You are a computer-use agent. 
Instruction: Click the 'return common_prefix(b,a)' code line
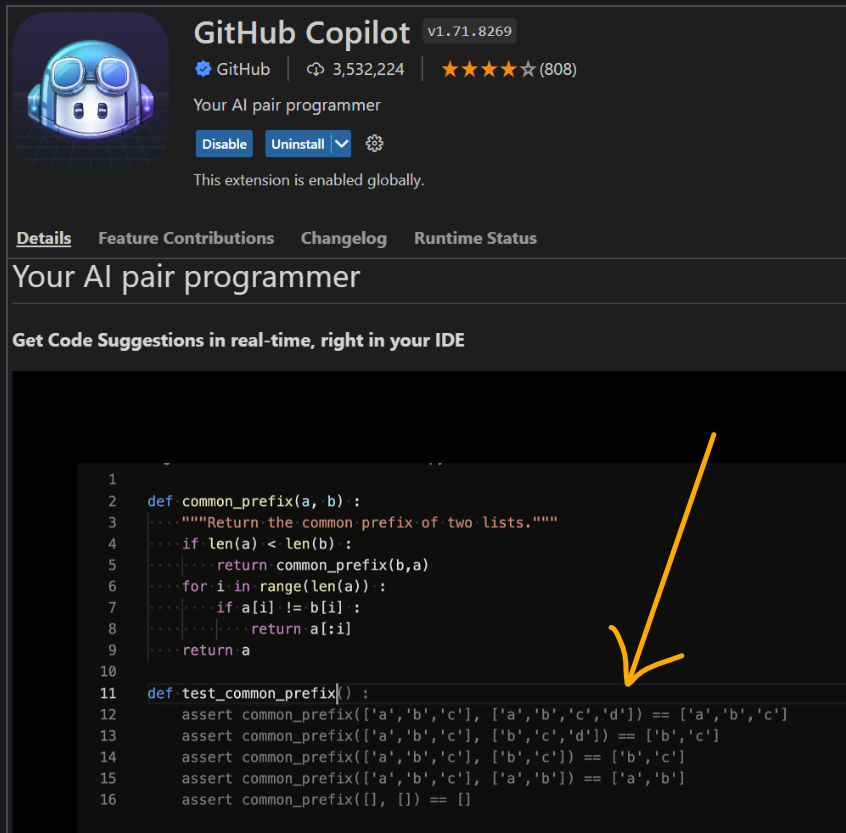(x=322, y=565)
